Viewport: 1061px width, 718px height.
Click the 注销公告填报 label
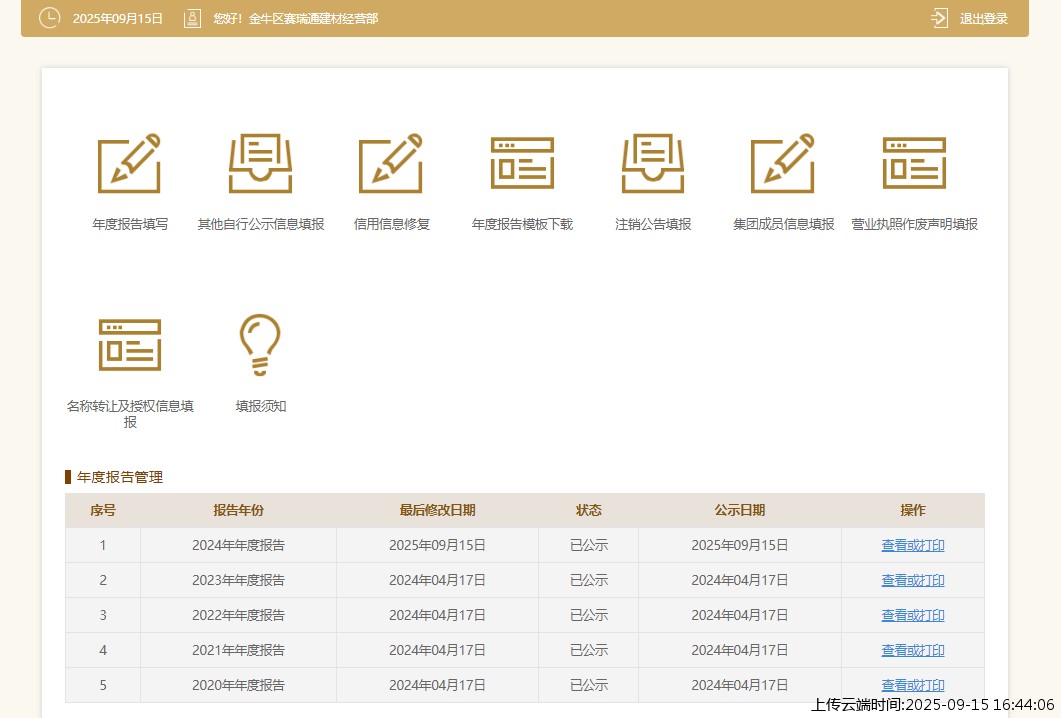(x=653, y=224)
